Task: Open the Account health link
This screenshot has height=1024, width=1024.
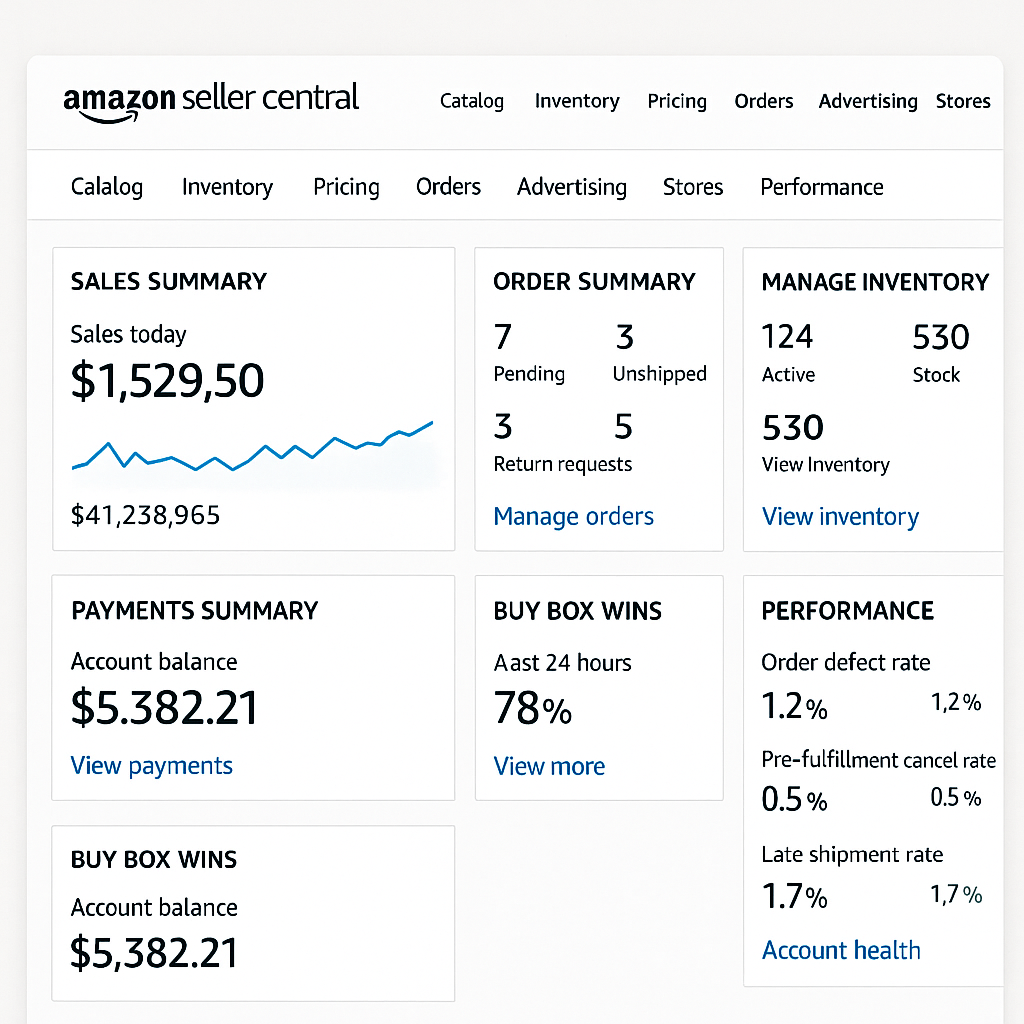Action: click(x=841, y=950)
